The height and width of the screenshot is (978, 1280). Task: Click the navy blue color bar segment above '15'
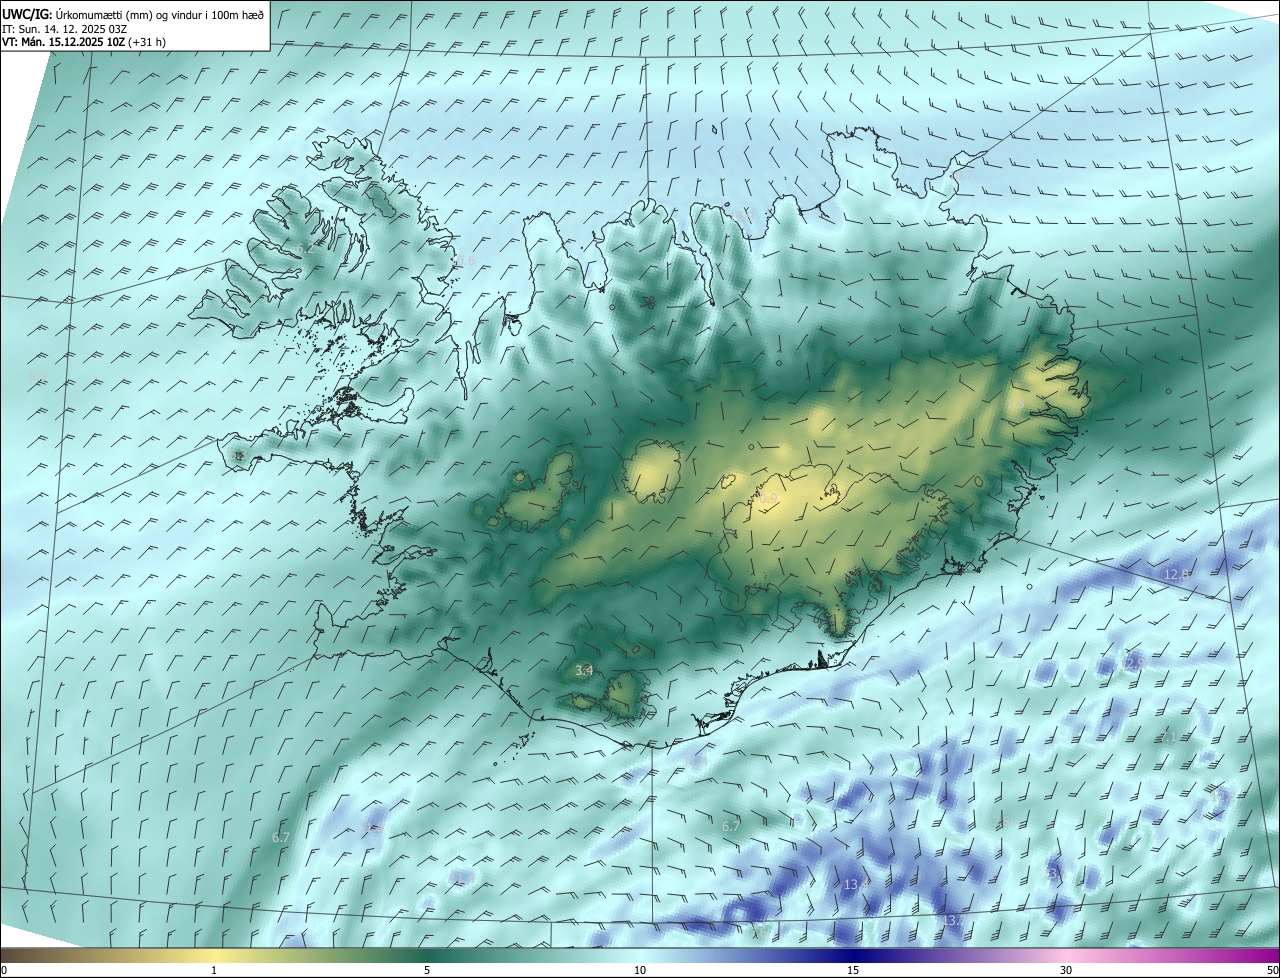tap(853, 955)
